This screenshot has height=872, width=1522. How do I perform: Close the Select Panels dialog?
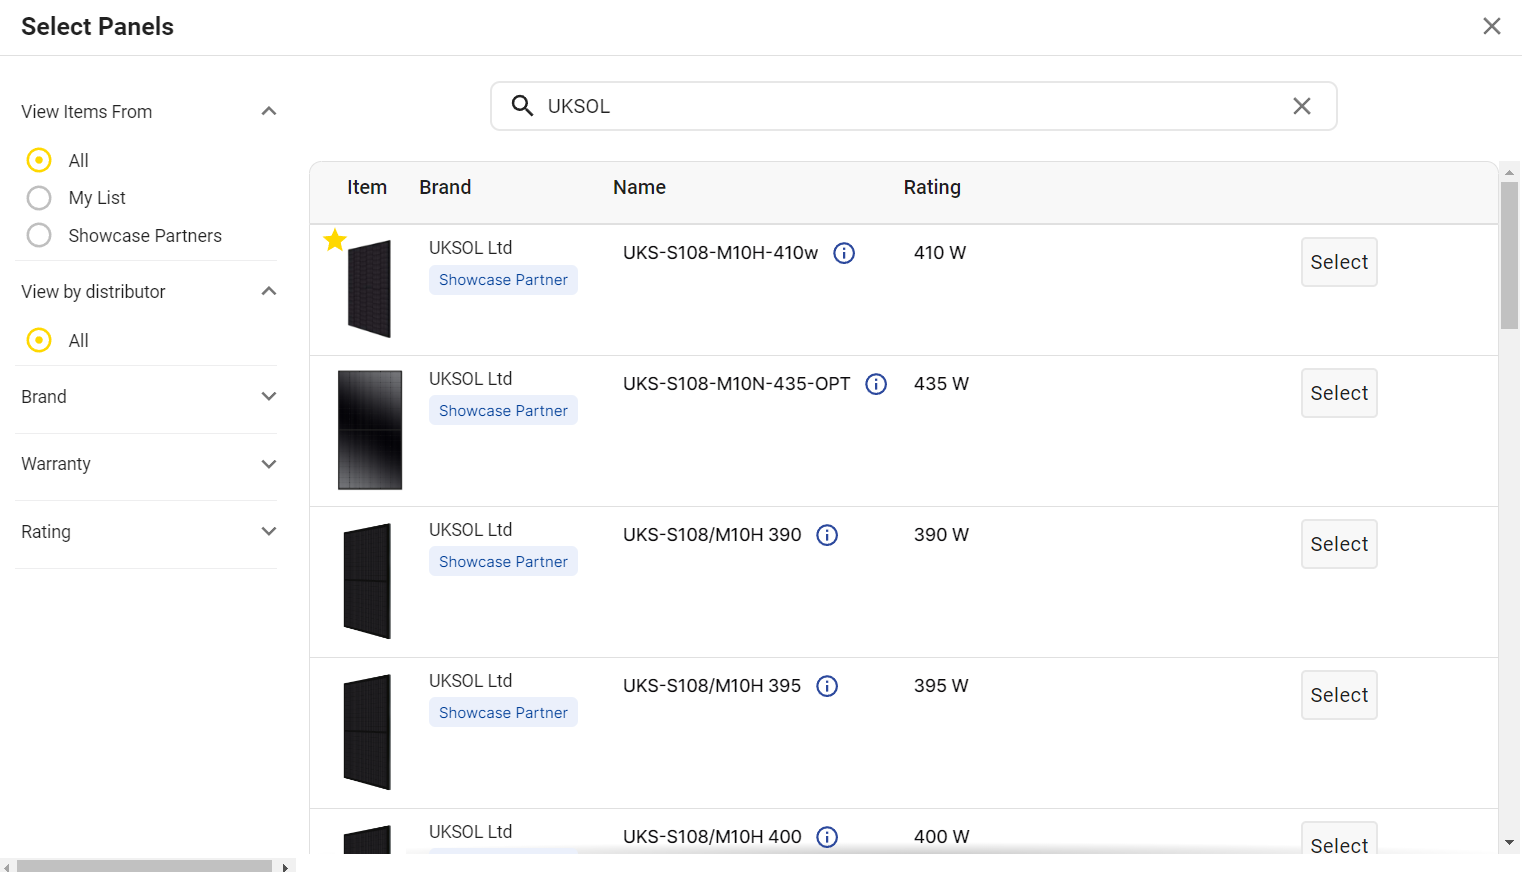coord(1491,26)
